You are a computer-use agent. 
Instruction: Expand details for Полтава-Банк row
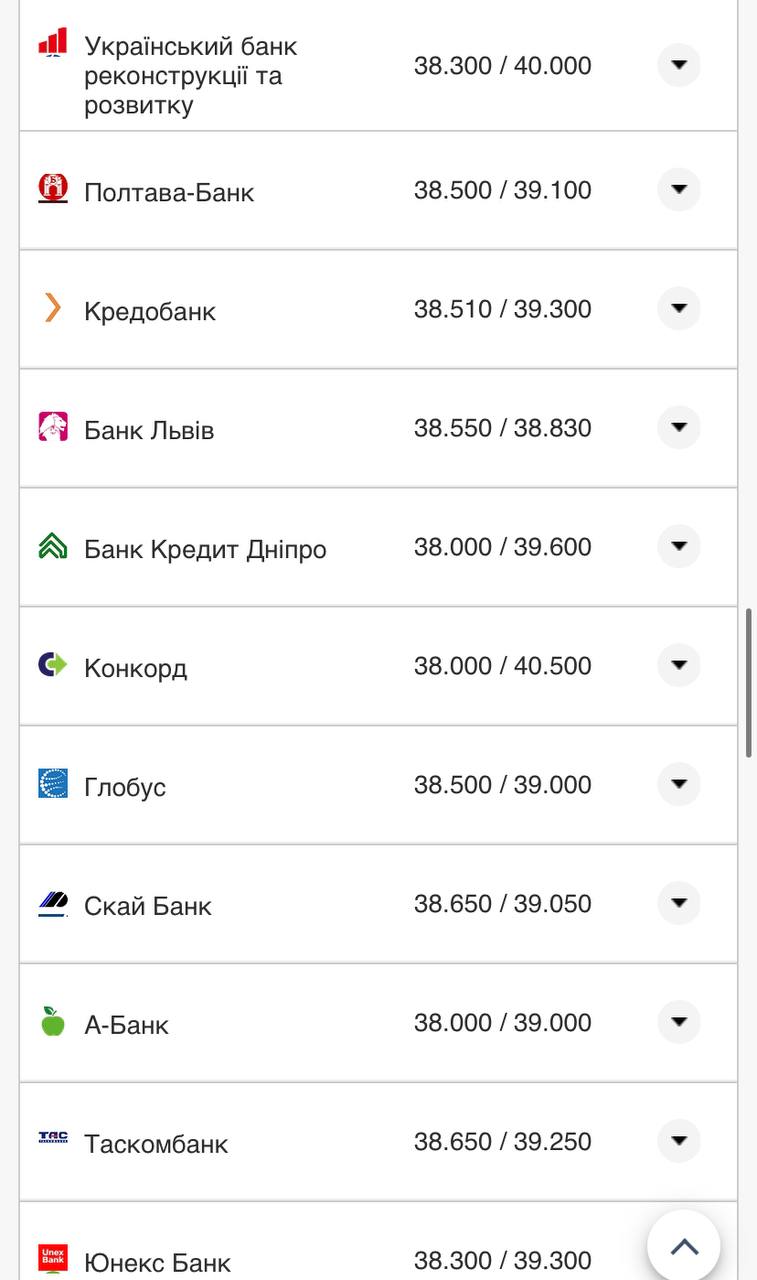(x=679, y=190)
